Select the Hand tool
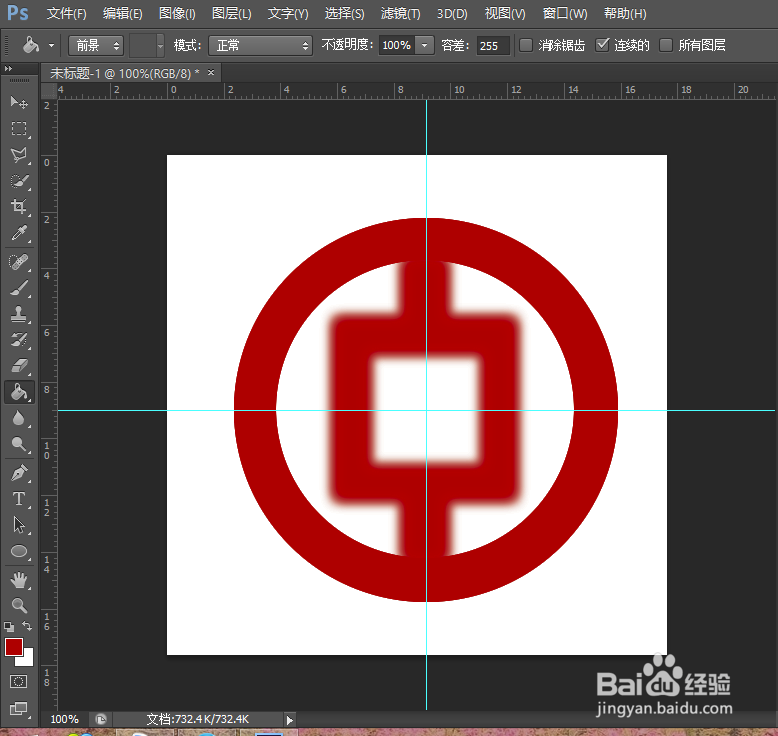 coord(19,579)
